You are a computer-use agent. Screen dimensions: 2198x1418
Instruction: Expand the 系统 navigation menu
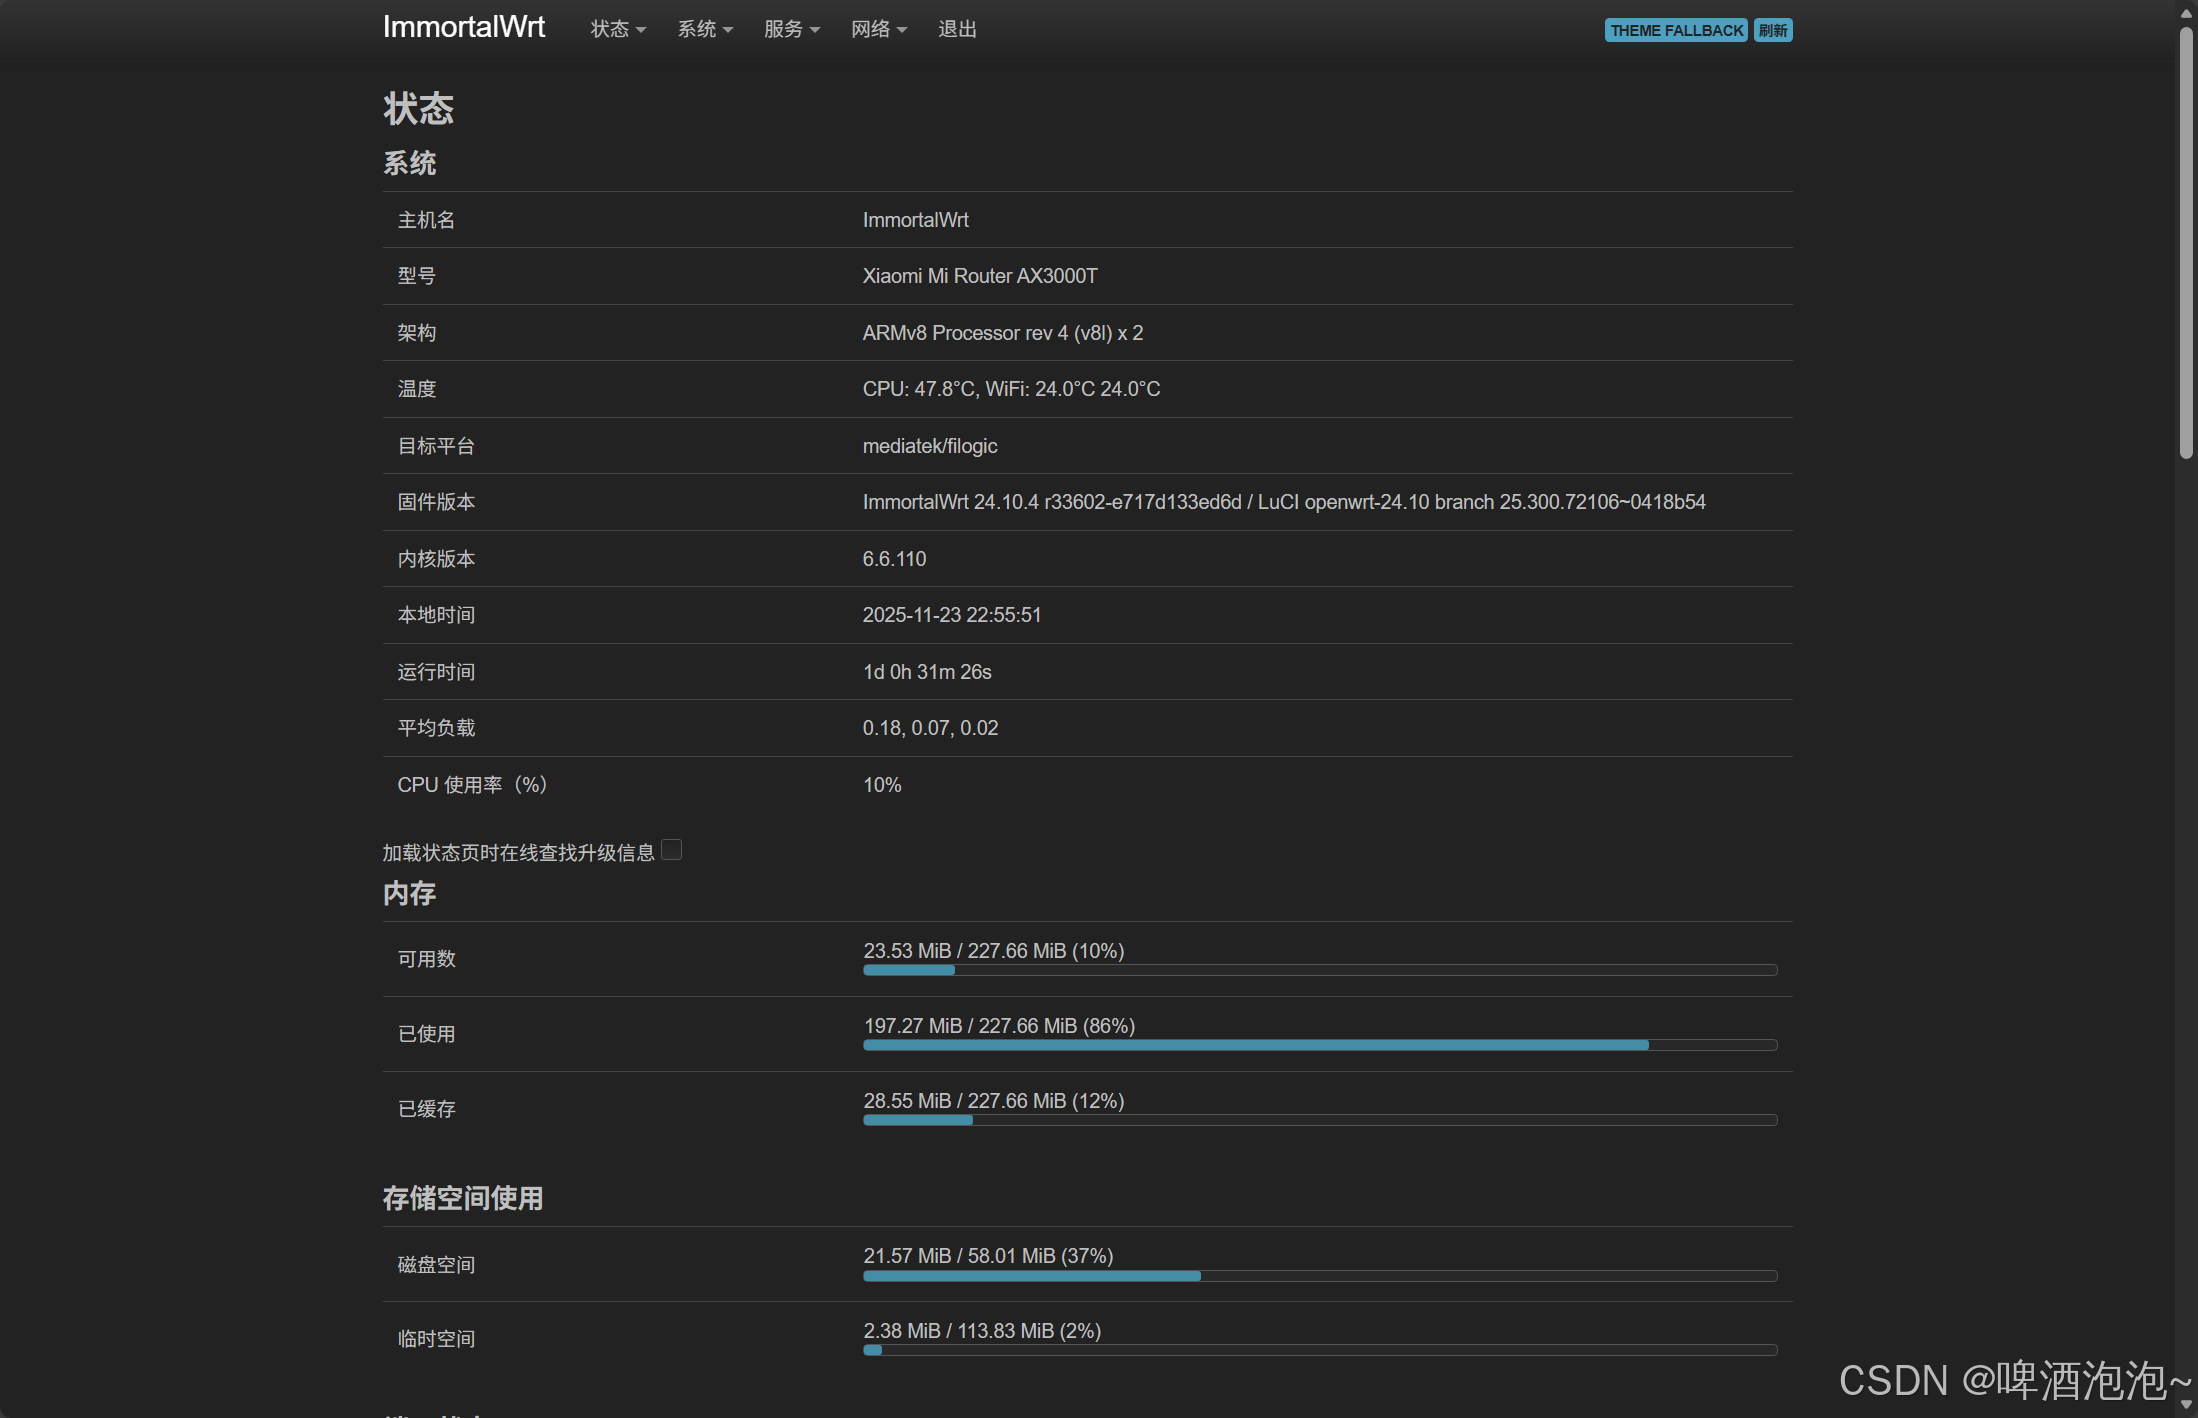704,29
